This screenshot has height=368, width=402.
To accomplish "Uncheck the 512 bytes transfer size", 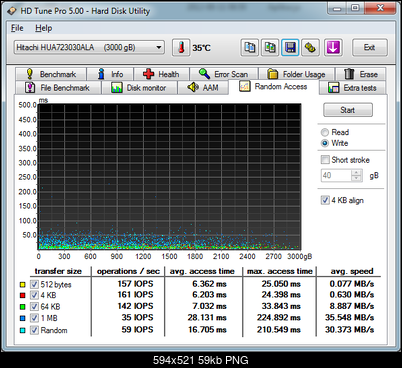I will (x=34, y=284).
